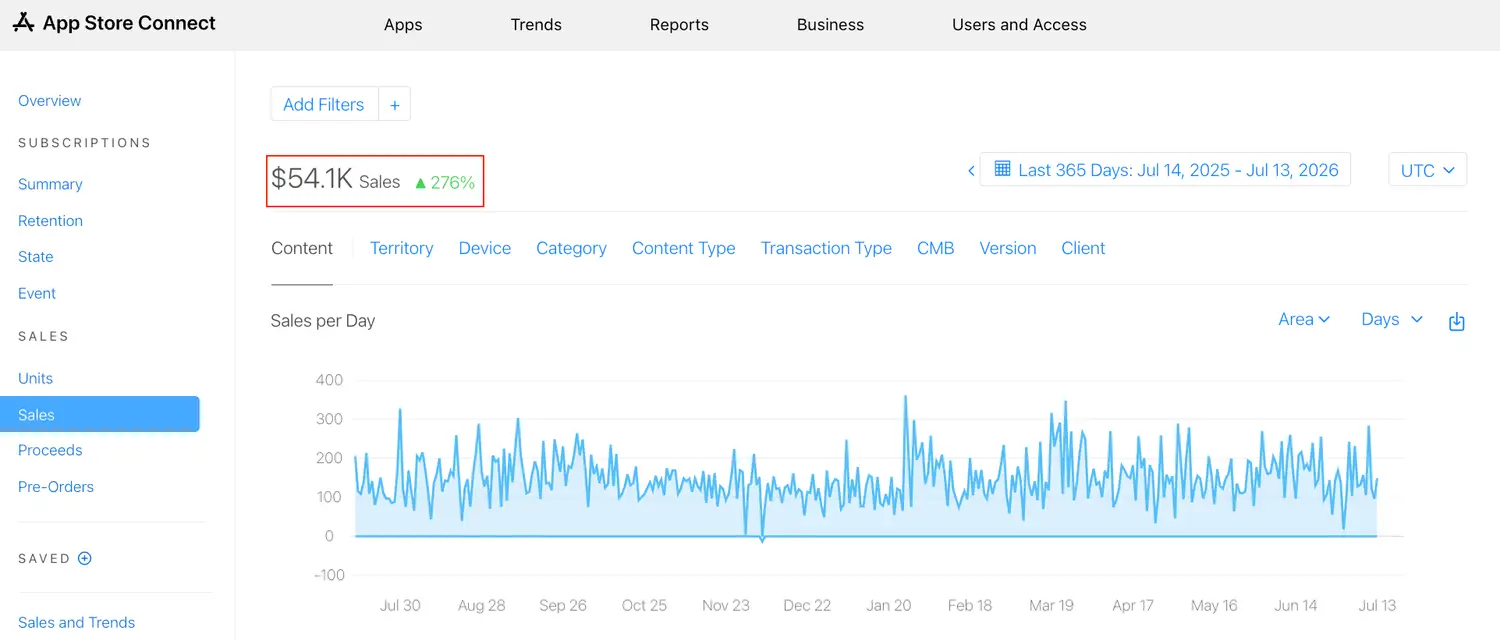Switch to the Transaction Type tab

(x=826, y=249)
